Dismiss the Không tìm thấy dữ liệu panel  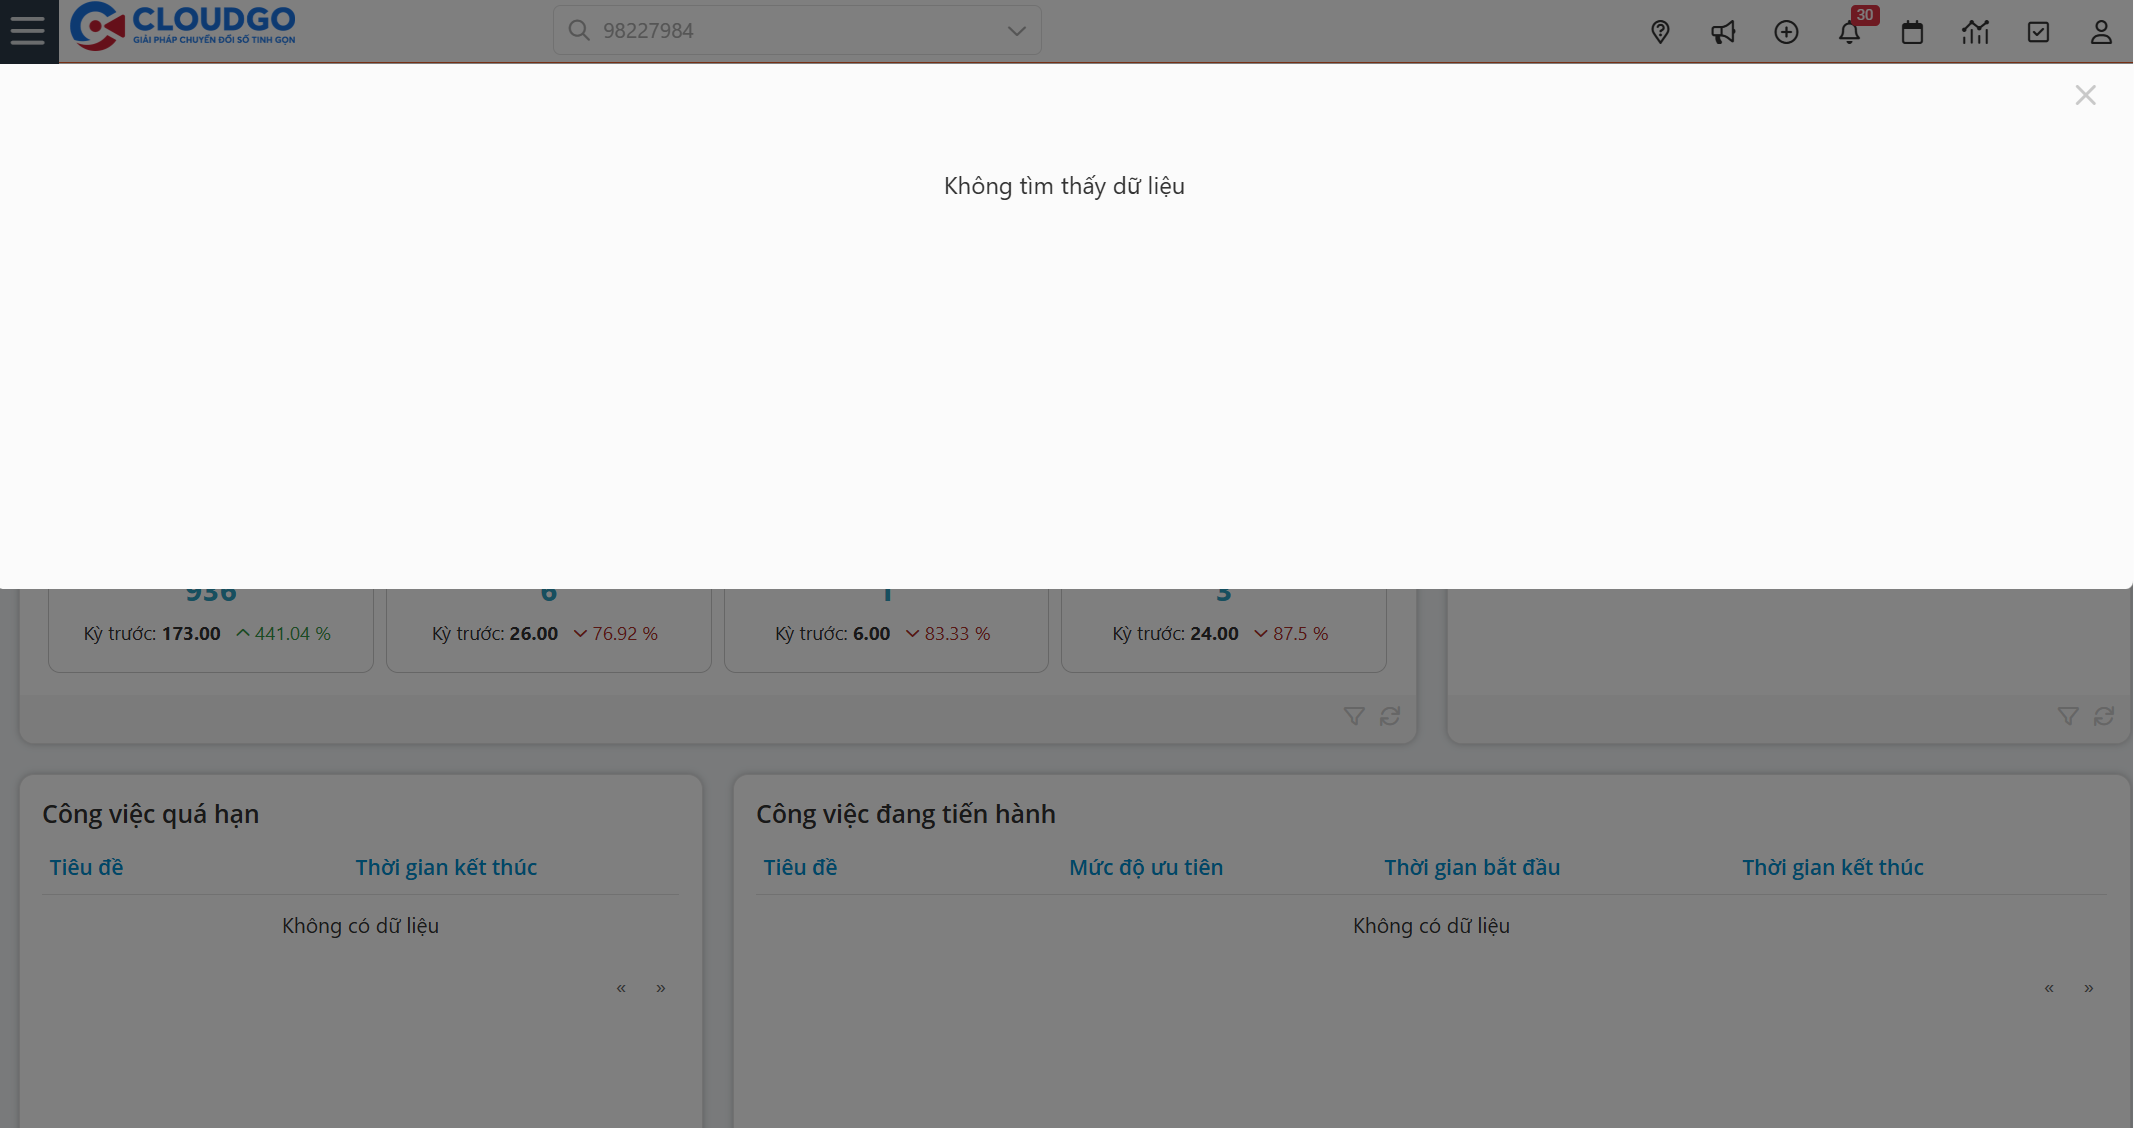(x=2085, y=95)
